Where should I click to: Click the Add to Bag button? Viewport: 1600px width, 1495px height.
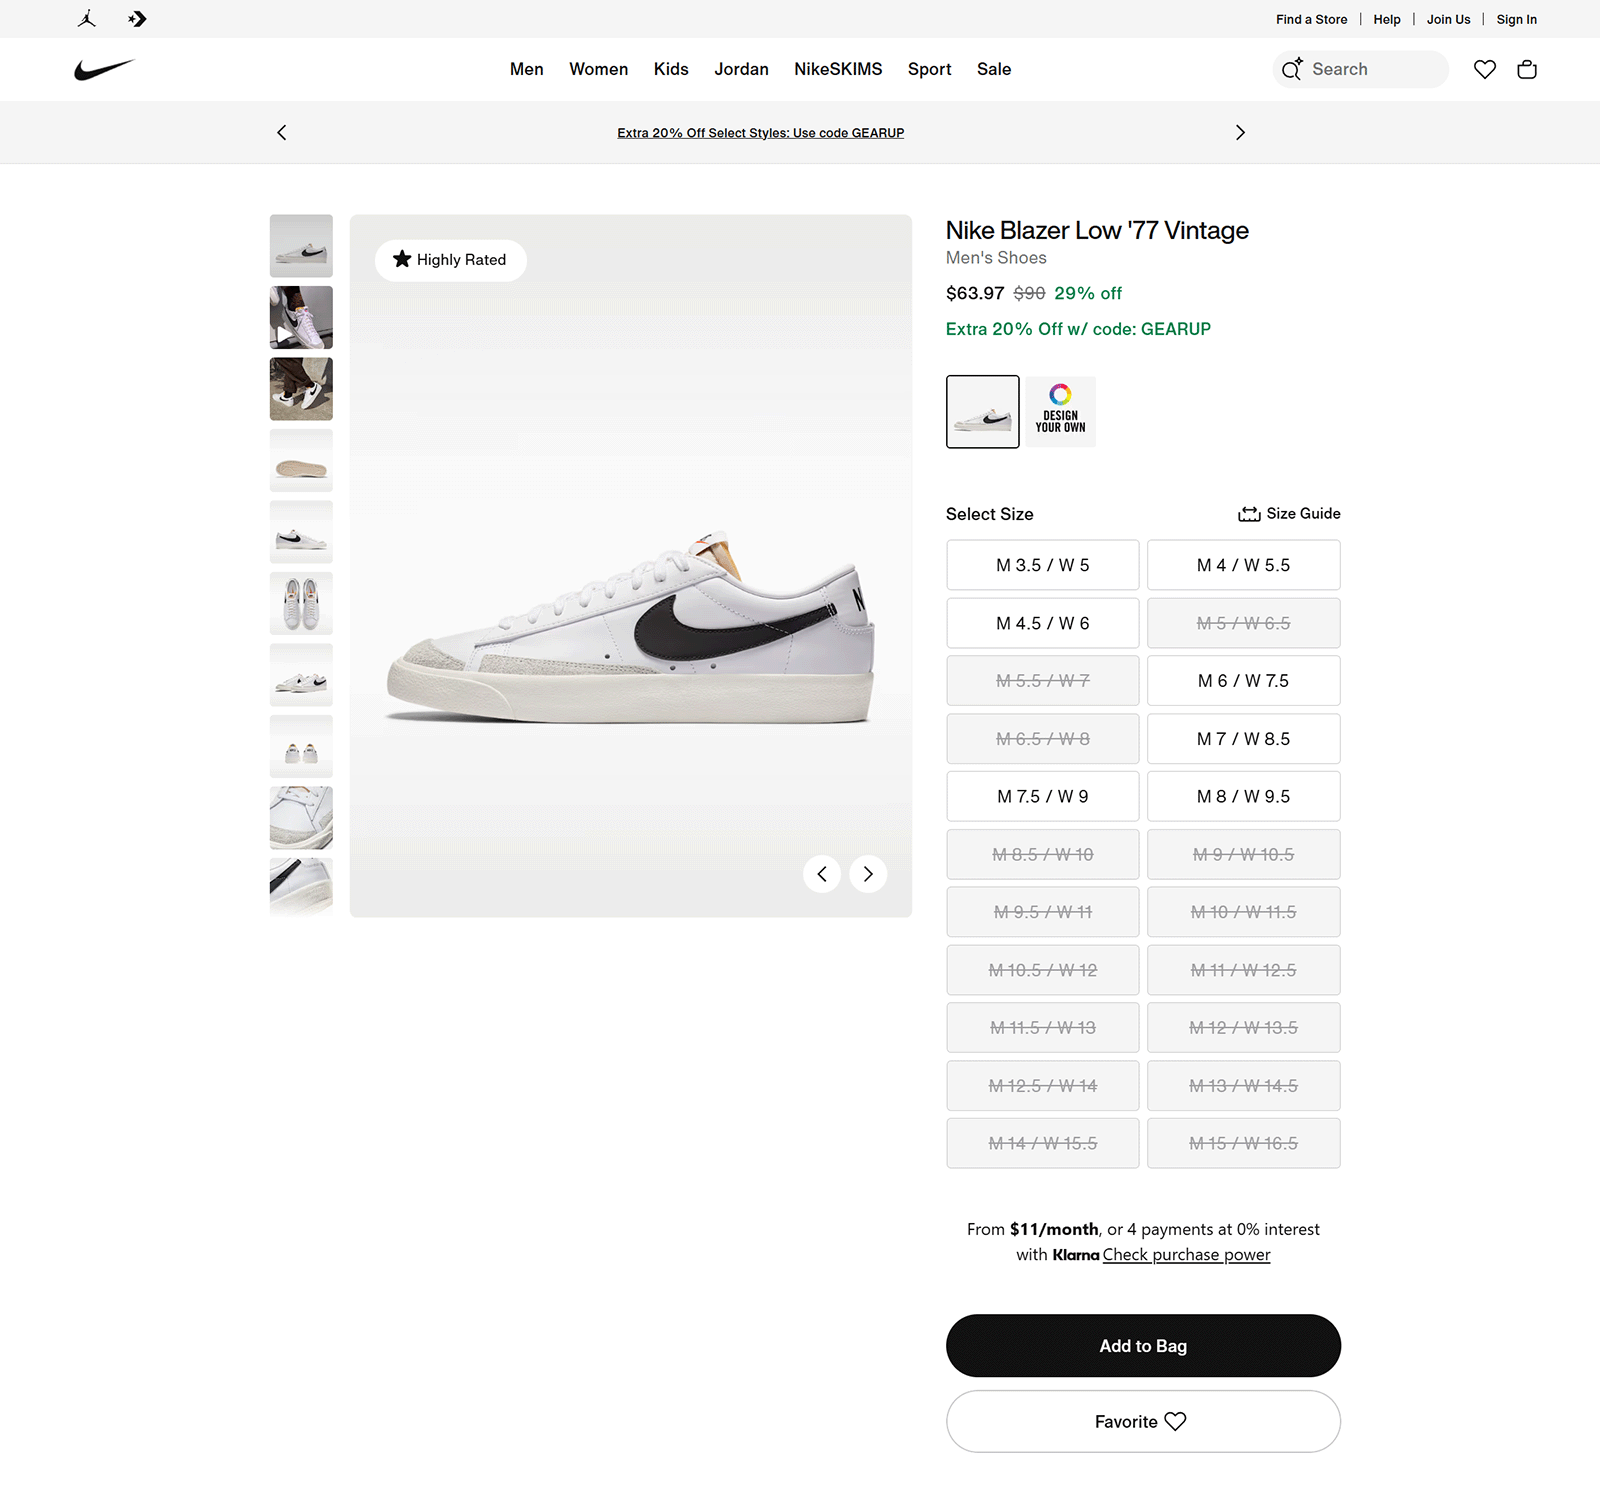tap(1143, 1345)
